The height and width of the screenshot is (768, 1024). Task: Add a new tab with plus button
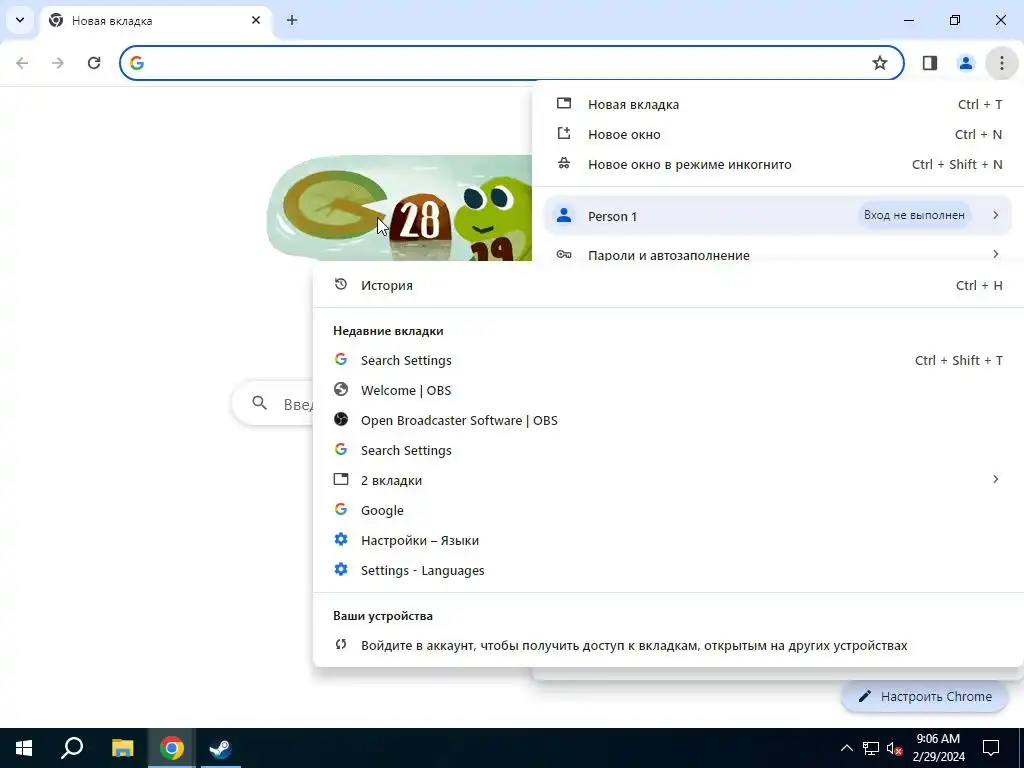pyautogui.click(x=292, y=20)
